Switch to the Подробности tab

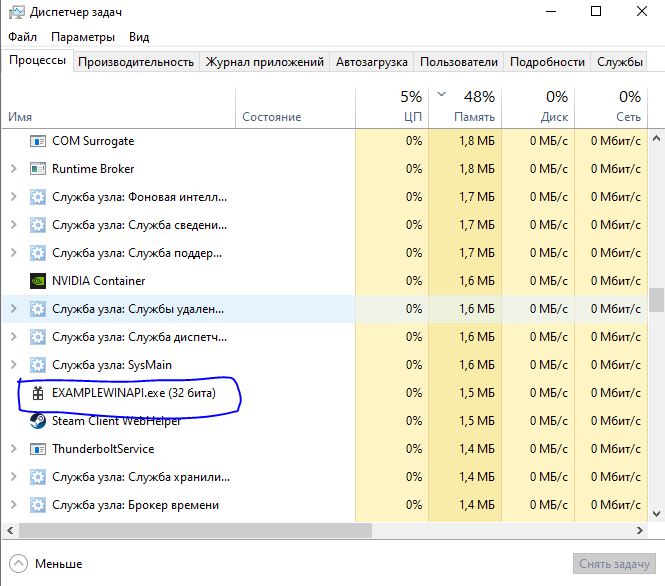(547, 62)
